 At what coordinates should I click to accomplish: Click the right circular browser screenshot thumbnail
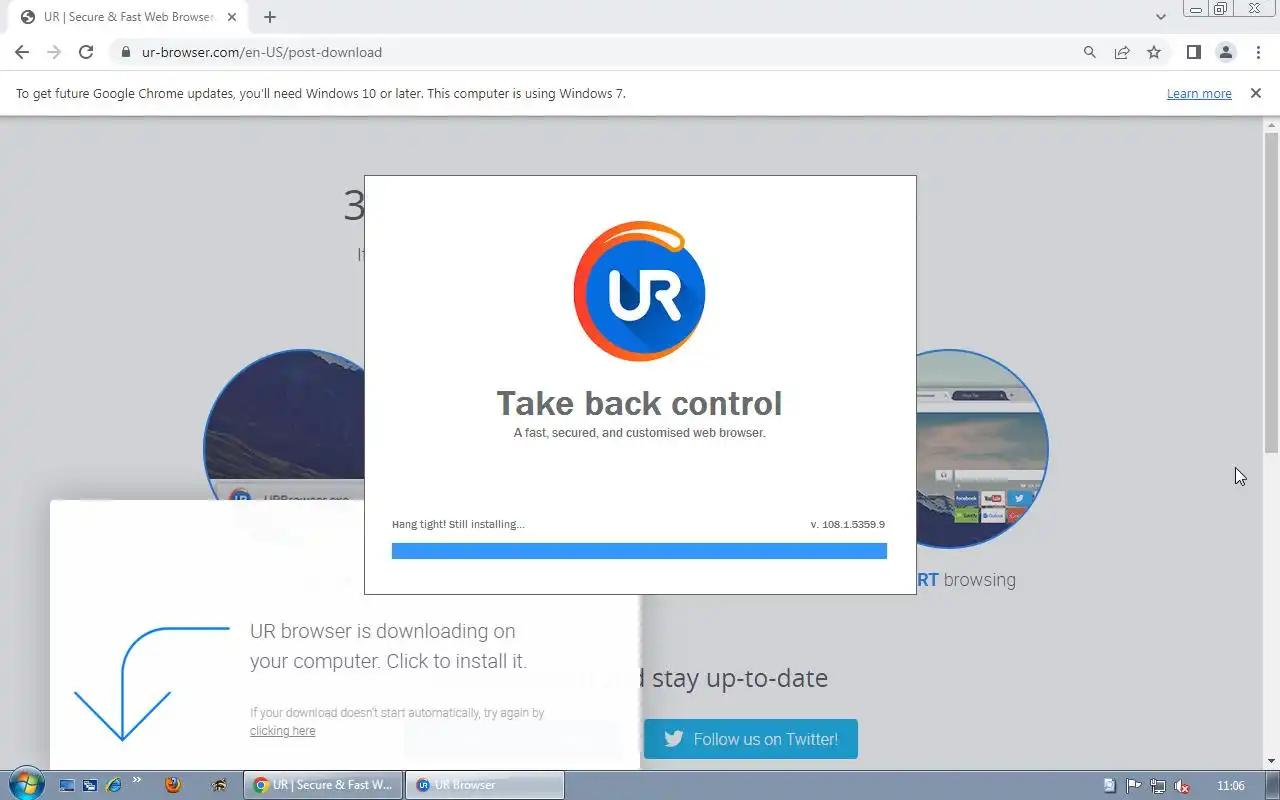pos(982,448)
